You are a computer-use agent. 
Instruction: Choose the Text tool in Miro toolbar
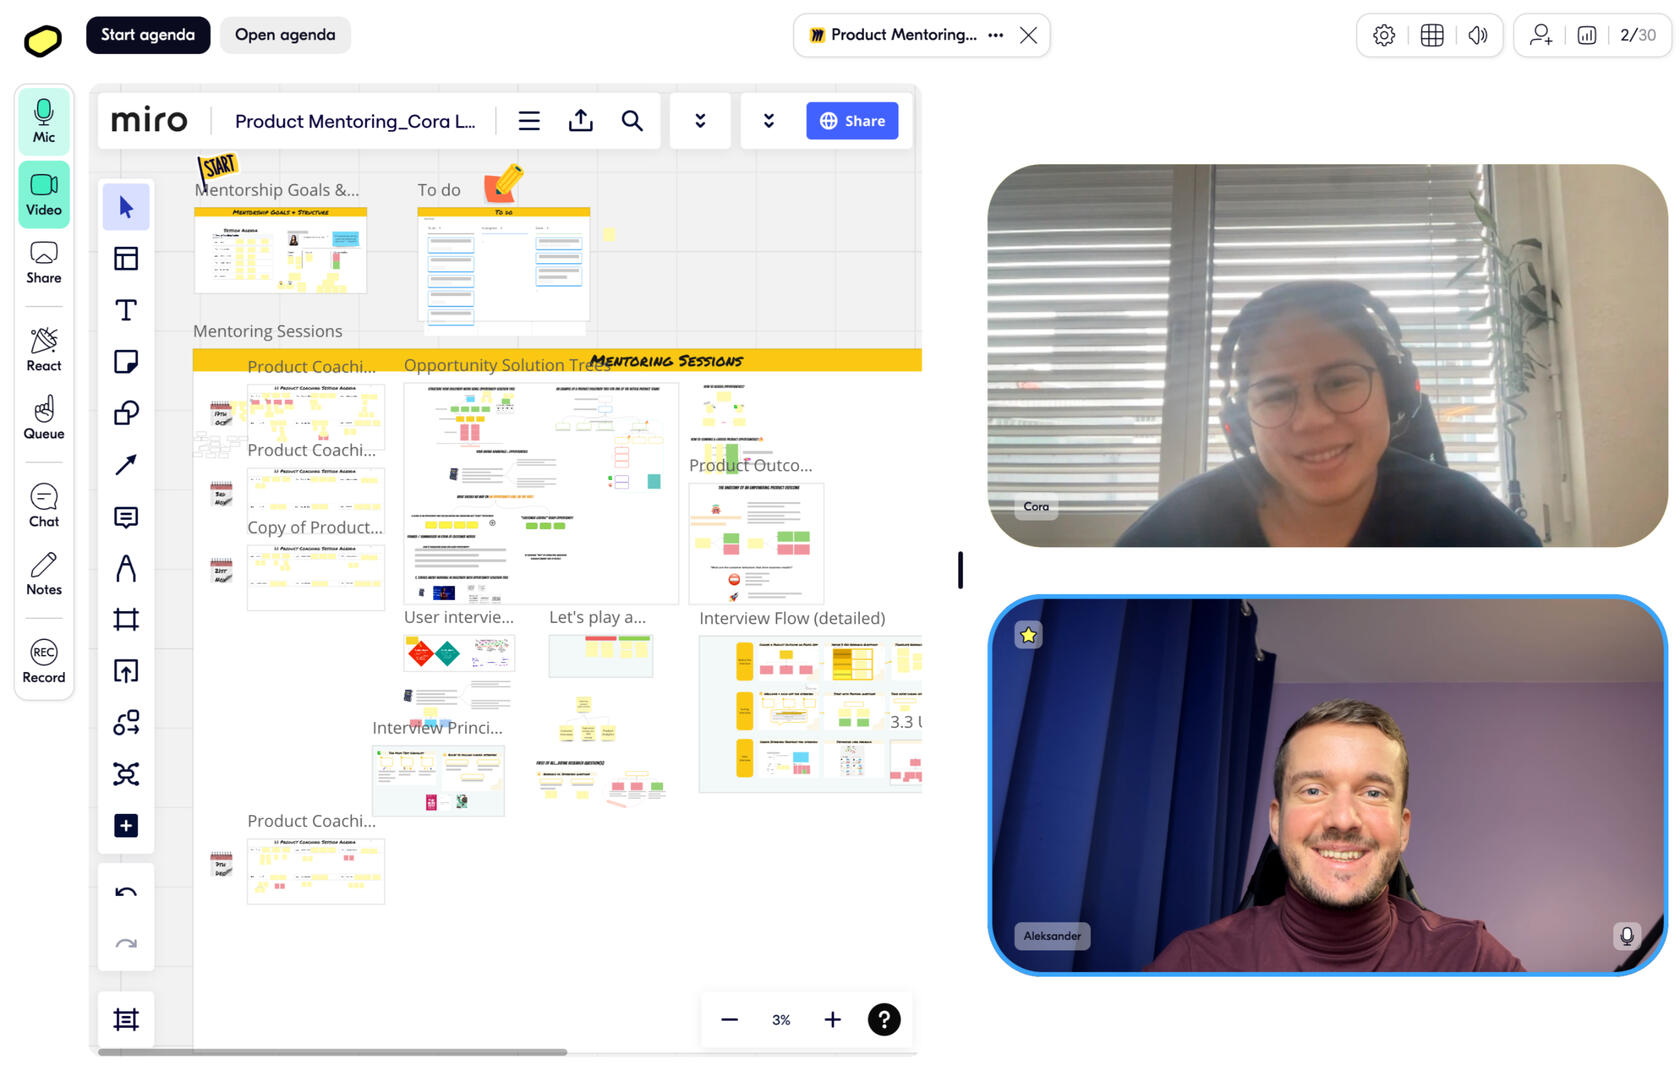click(126, 310)
